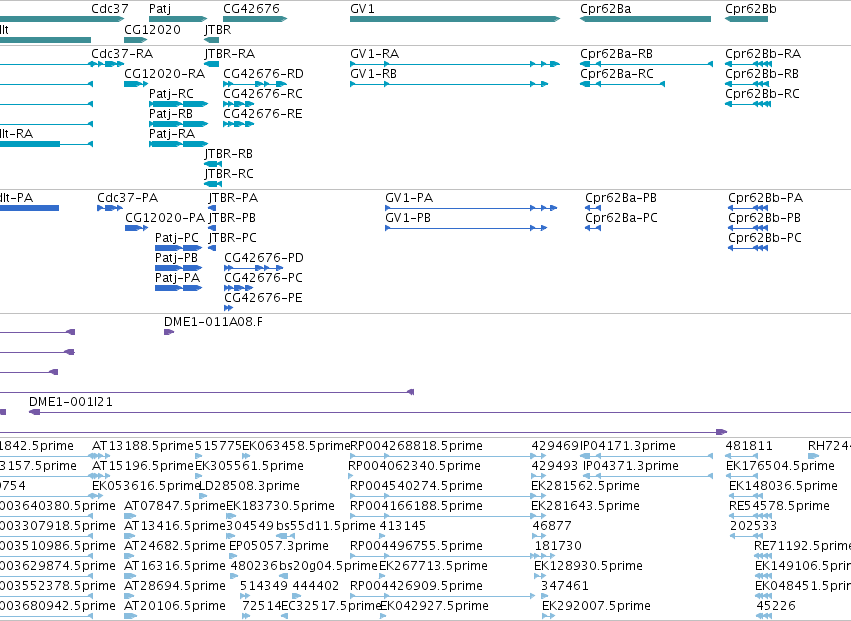The width and height of the screenshot is (851, 621).
Task: Pick protein label Patj-PB
Action: click(x=176, y=258)
